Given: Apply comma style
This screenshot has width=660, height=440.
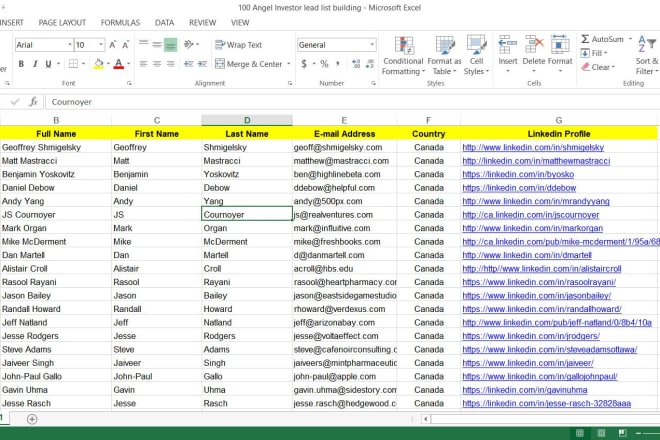Looking at the screenshot, I should 338,64.
